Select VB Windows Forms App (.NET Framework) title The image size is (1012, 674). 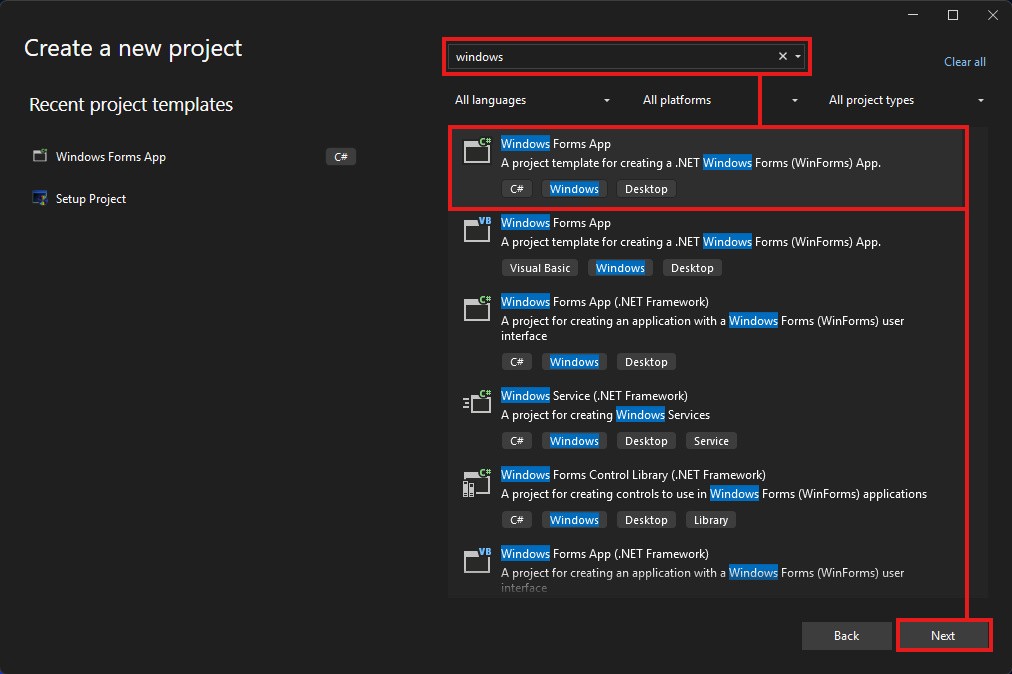coord(605,553)
